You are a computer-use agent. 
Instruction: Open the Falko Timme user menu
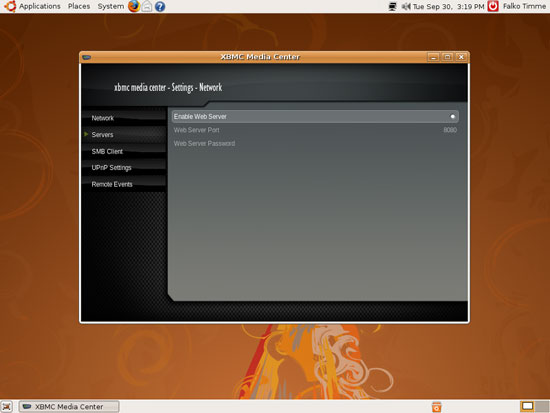coord(524,6)
